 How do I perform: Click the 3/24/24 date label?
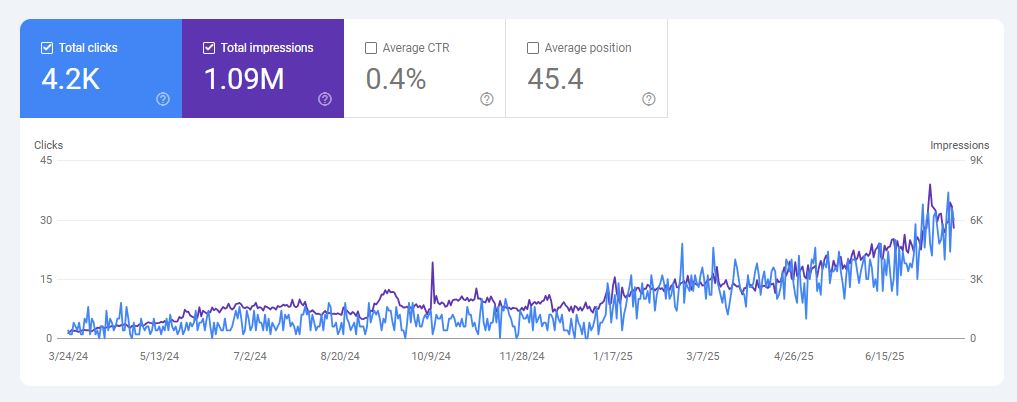point(66,355)
